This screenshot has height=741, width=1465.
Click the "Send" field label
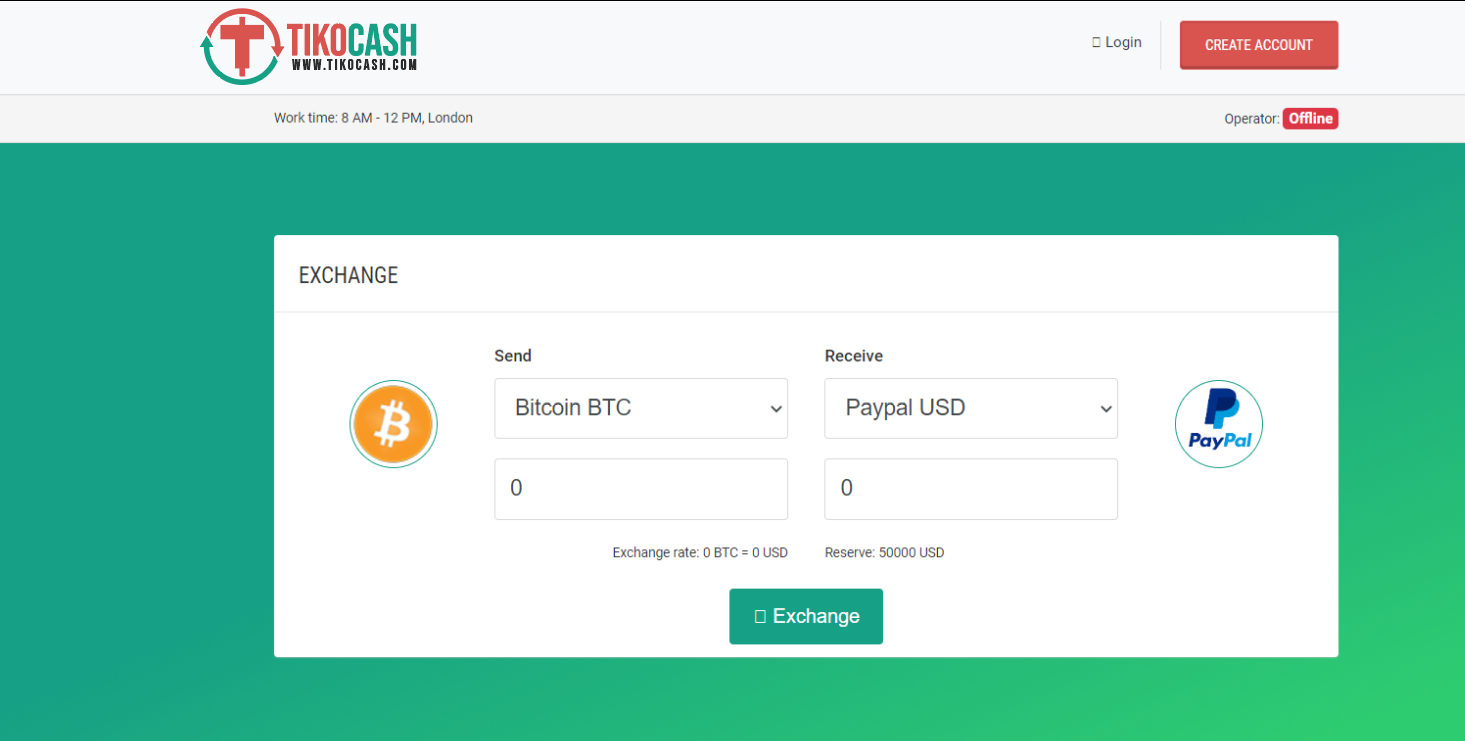513,356
